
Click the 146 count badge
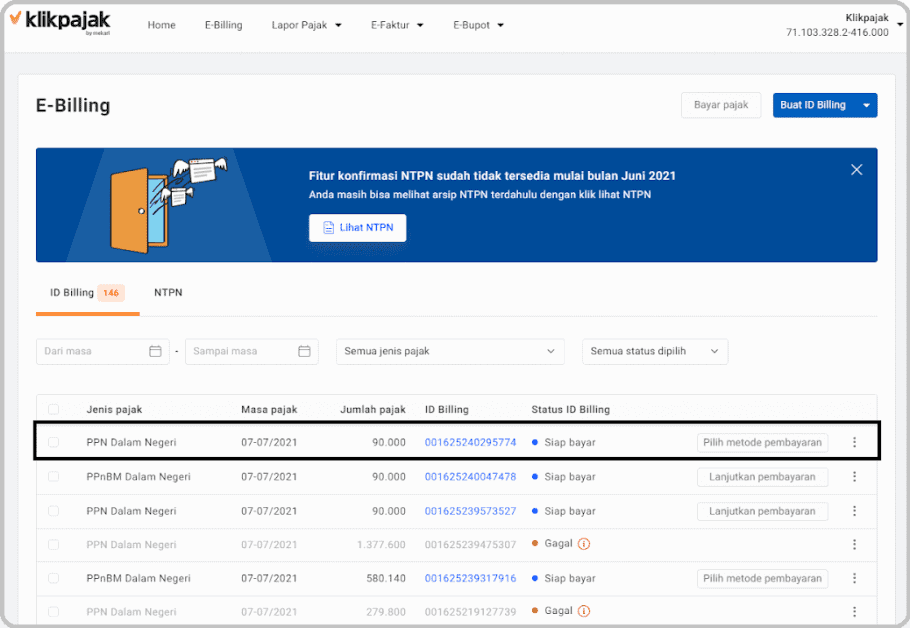tap(111, 293)
